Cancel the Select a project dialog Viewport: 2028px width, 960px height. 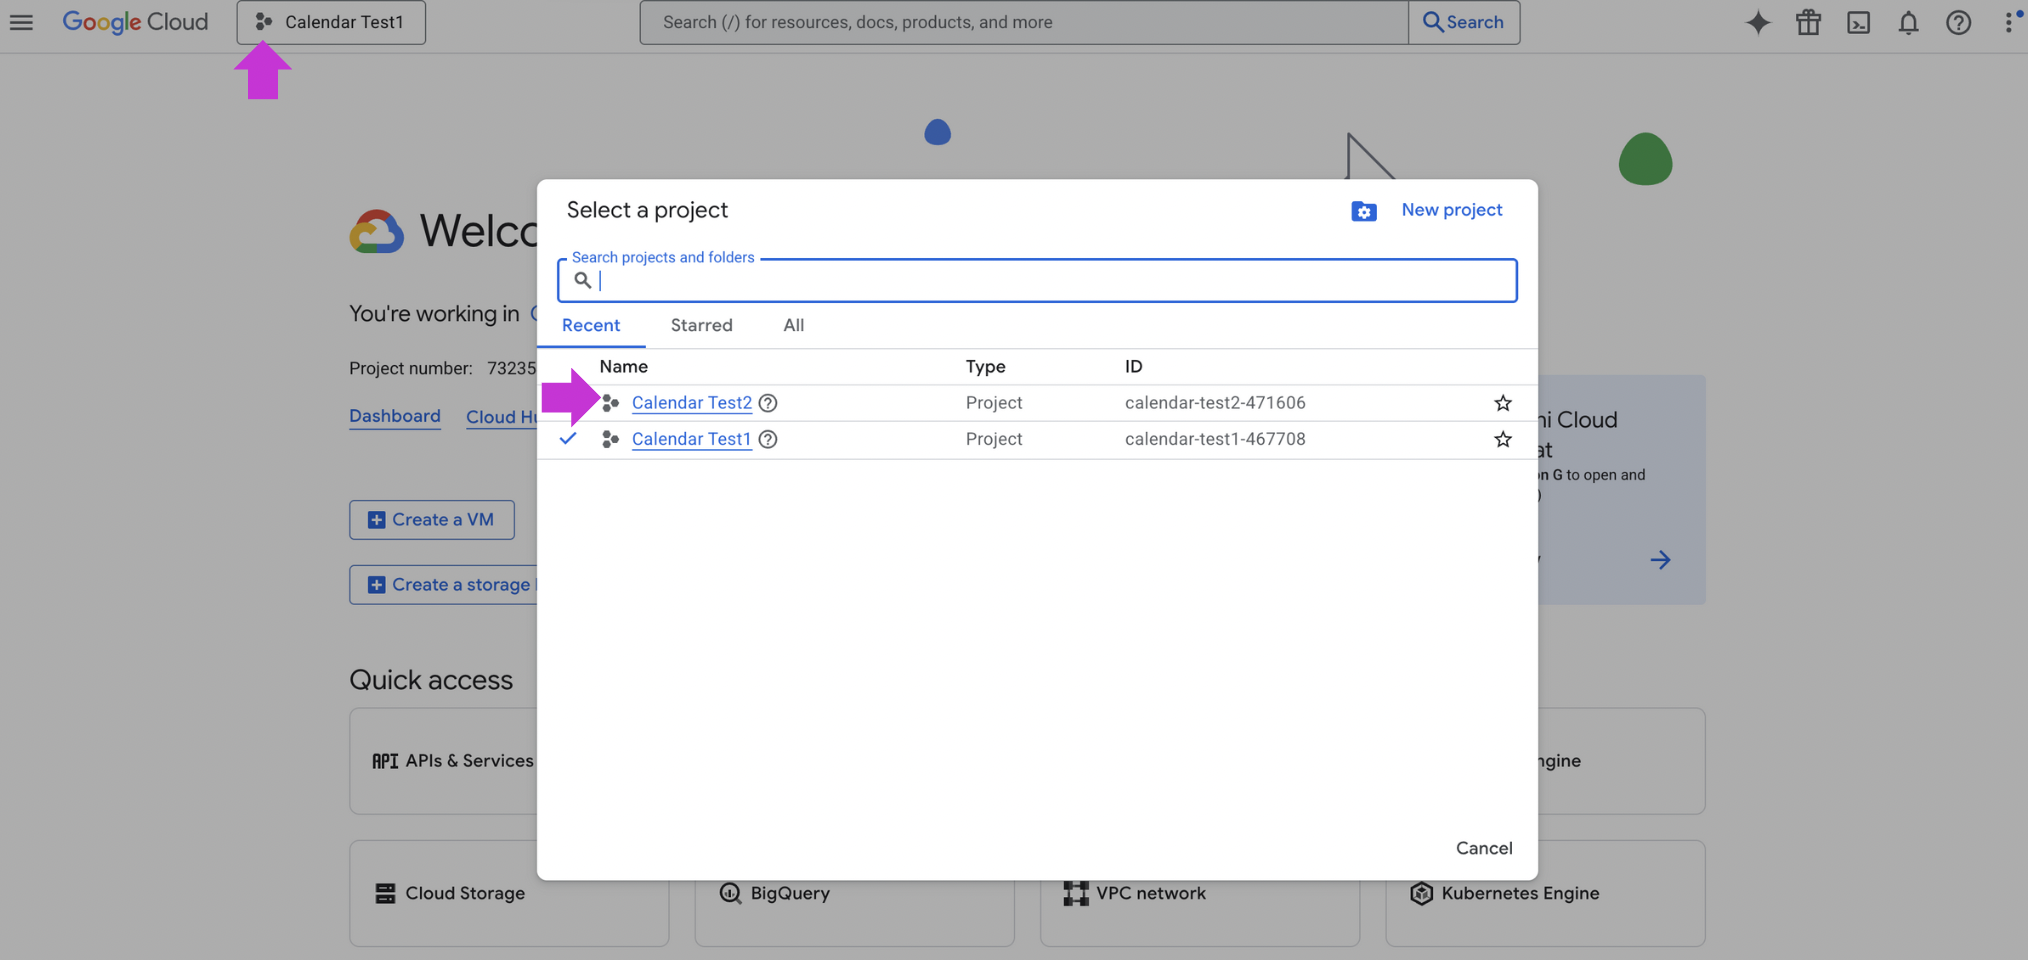[x=1484, y=848]
